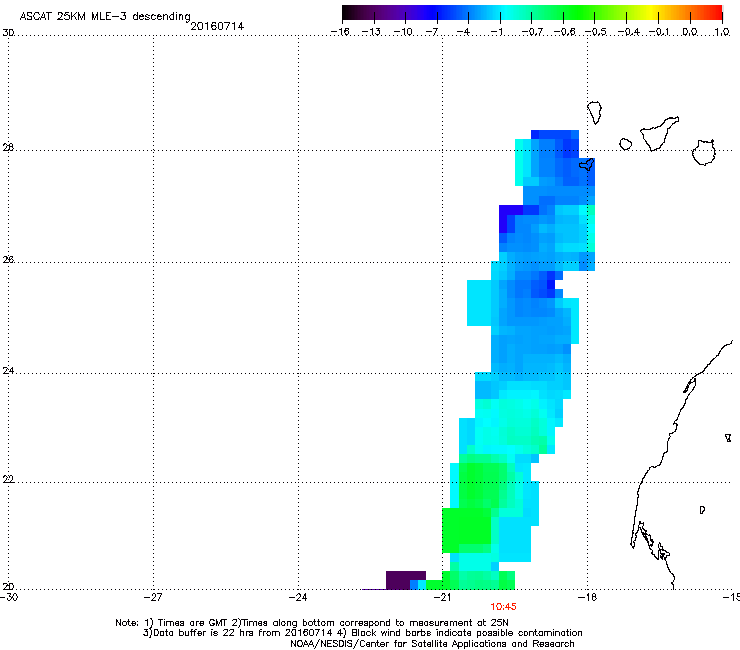Click the -0.5 colorbar tick label
740x650 pixels.
[596, 32]
